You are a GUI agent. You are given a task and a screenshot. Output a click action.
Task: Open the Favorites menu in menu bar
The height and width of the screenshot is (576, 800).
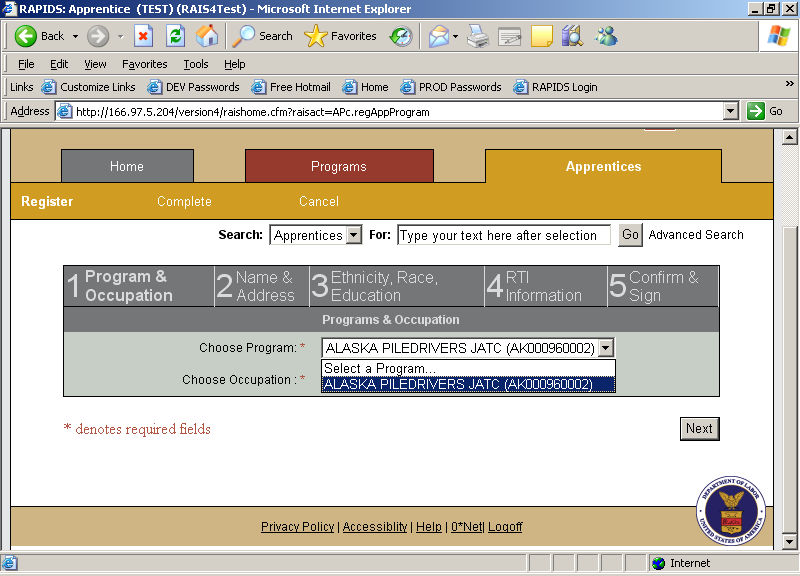pos(144,64)
